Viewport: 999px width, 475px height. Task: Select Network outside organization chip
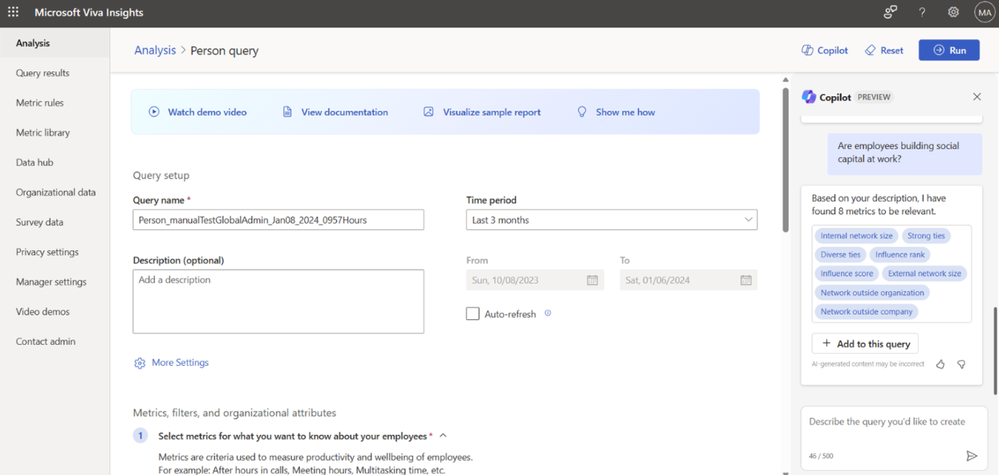(x=872, y=293)
